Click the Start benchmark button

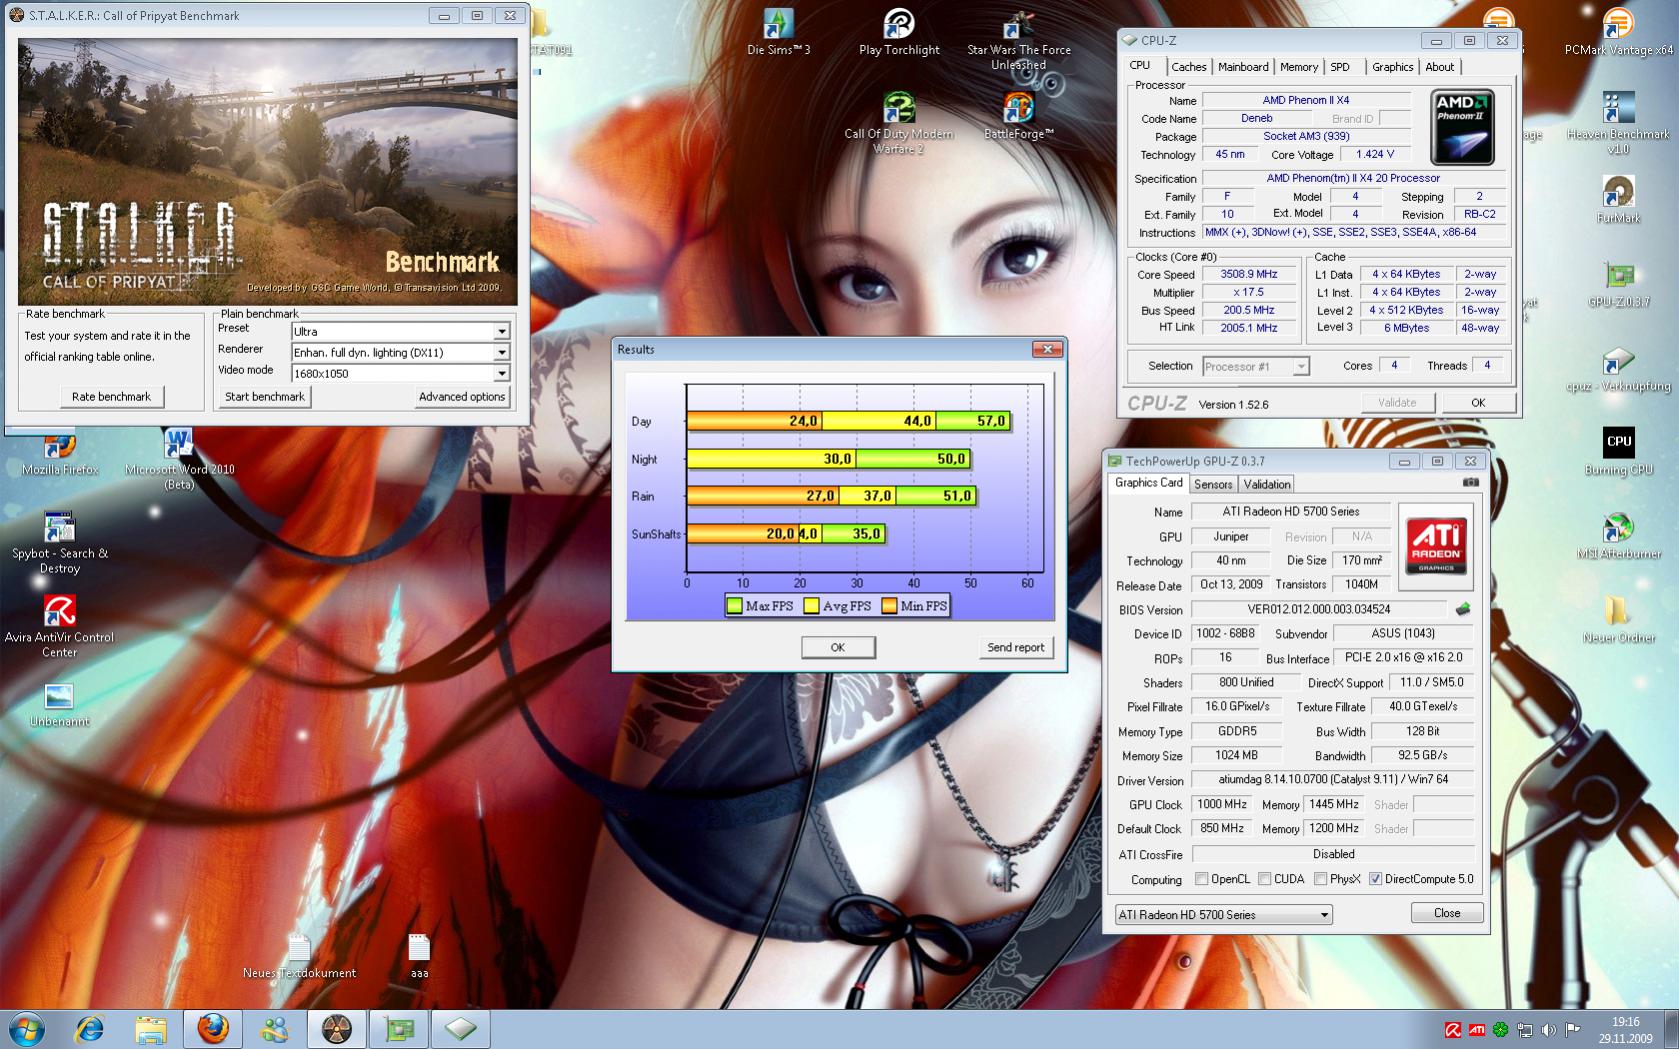[x=265, y=397]
